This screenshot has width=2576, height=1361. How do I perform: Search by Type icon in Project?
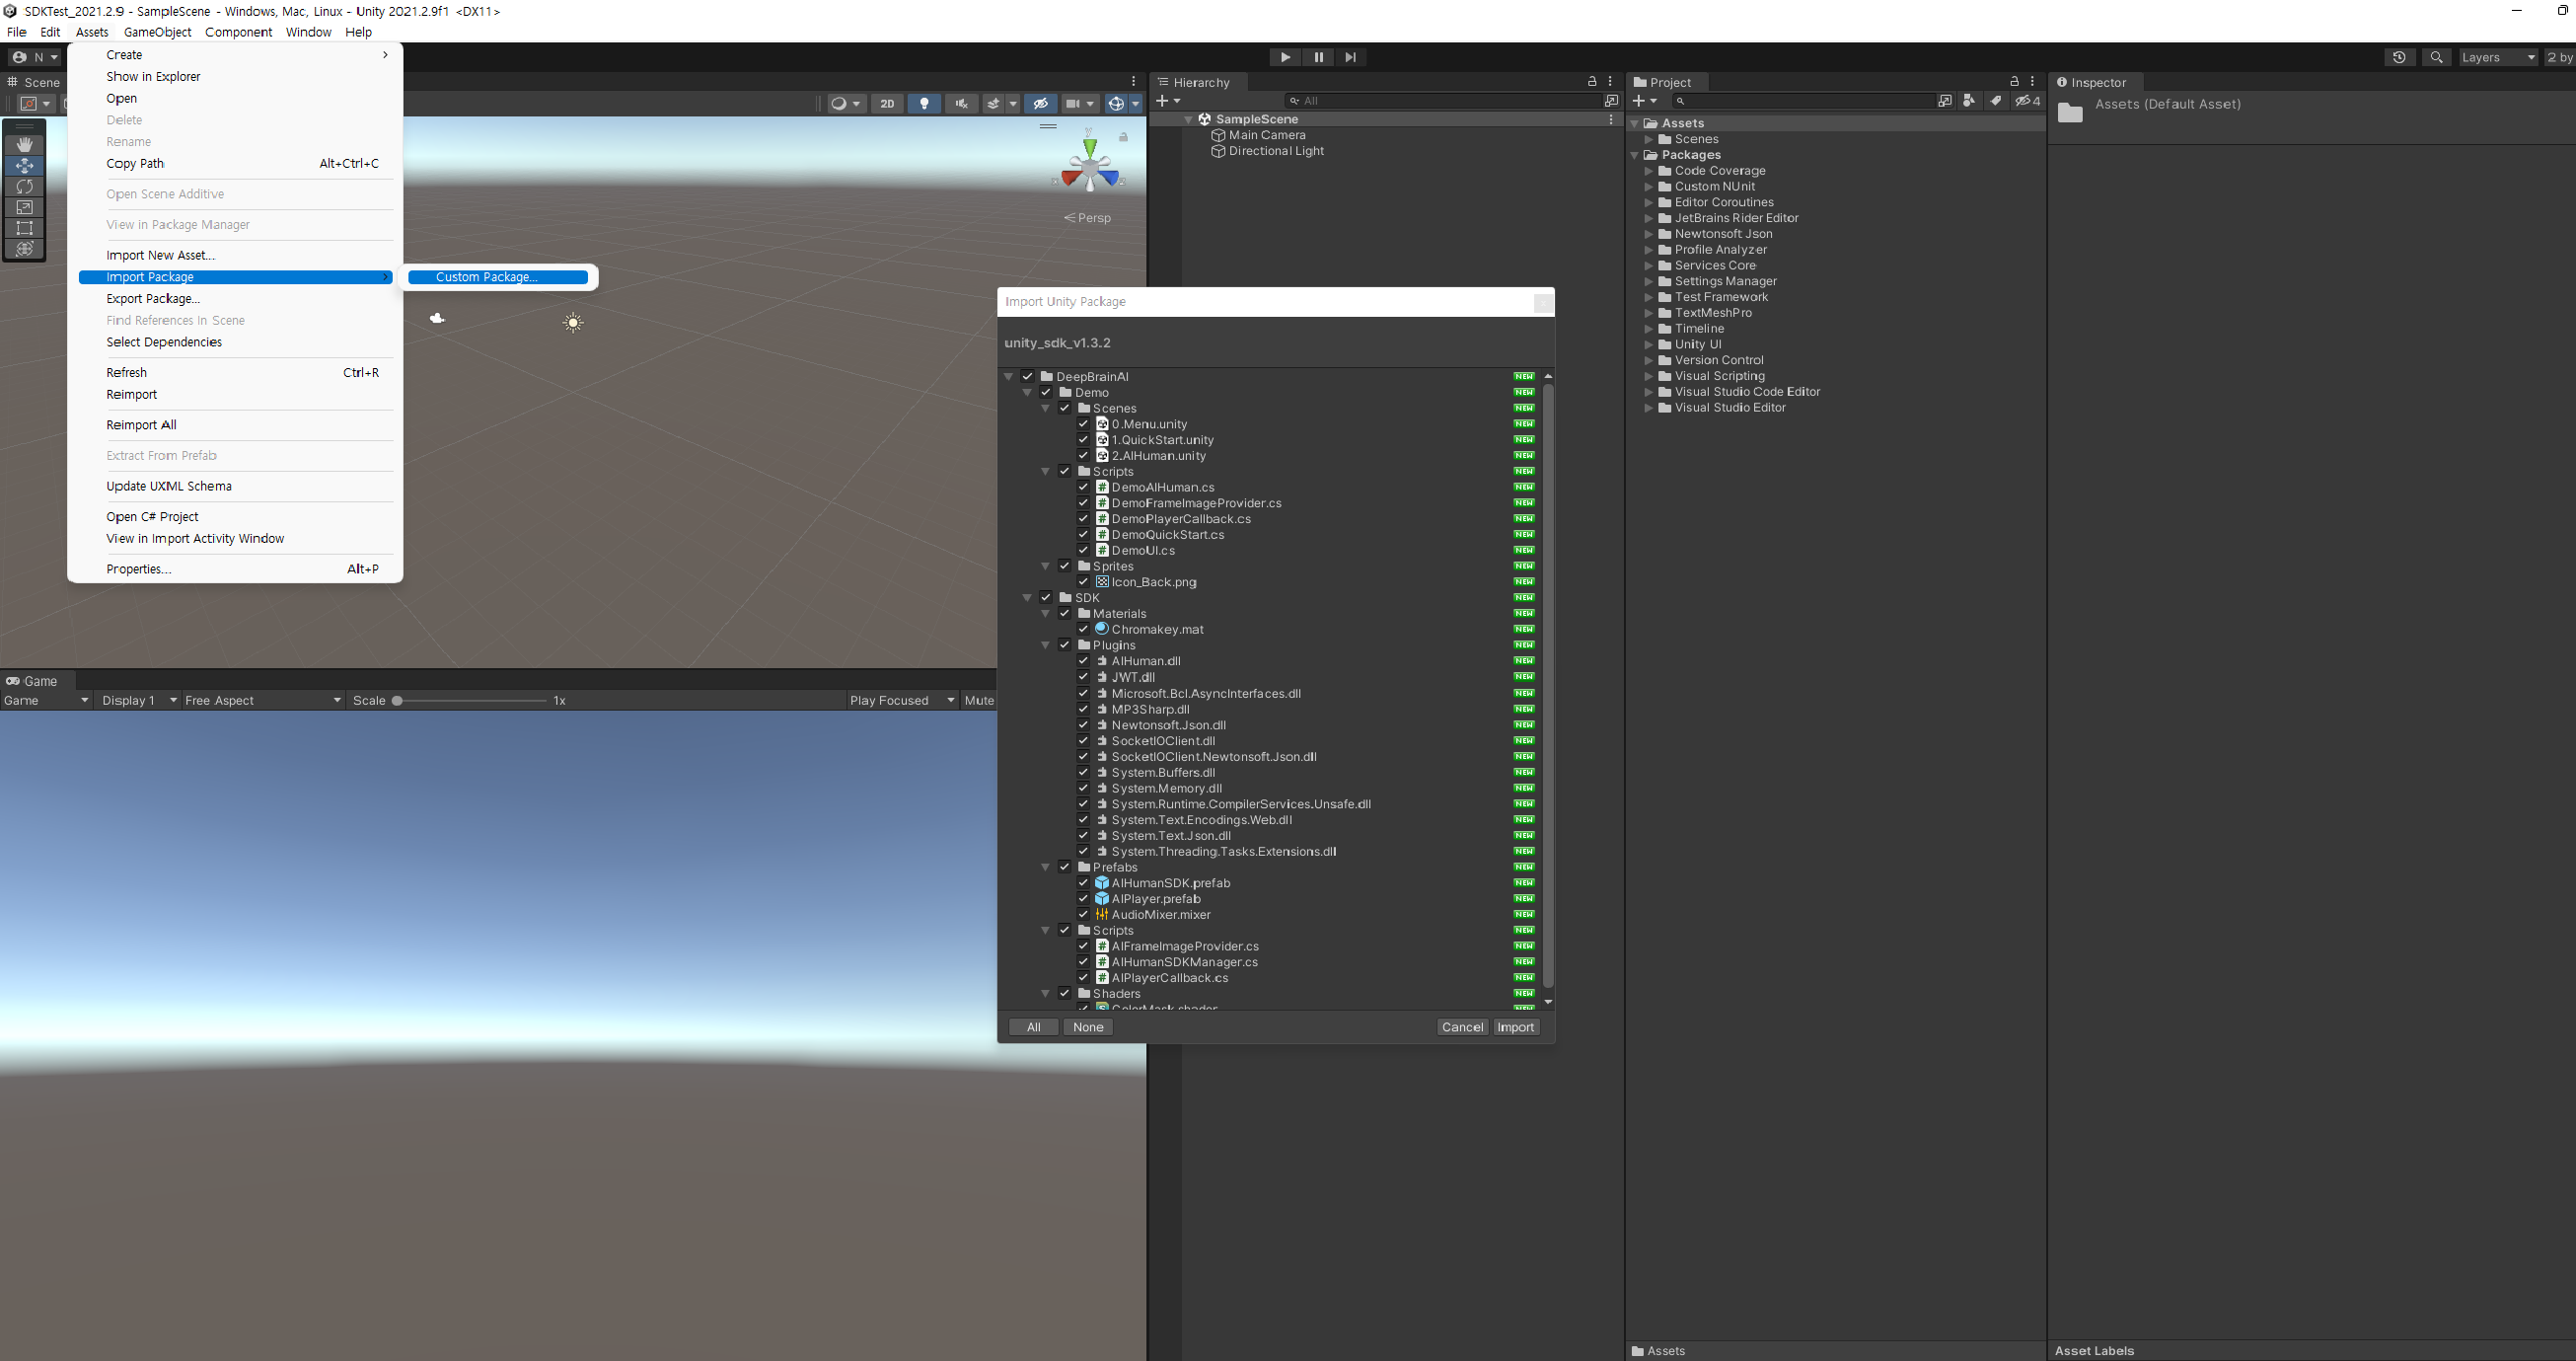(x=1969, y=101)
